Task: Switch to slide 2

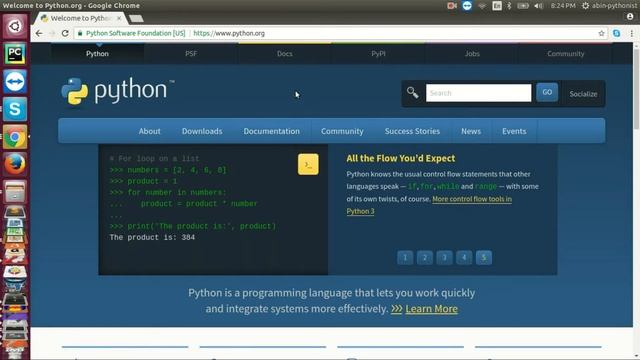Action: pos(424,258)
